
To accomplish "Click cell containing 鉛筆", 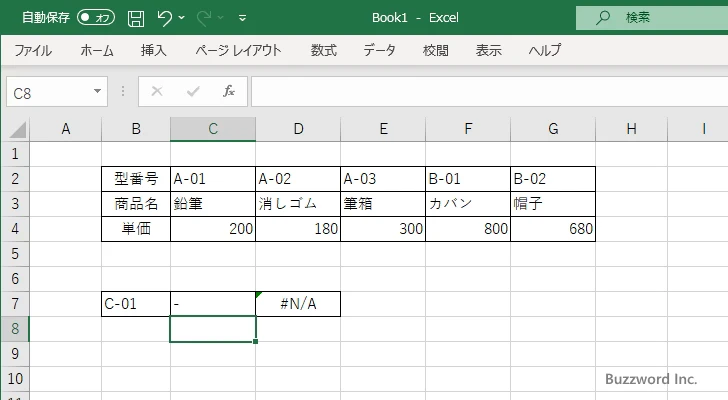I will pyautogui.click(x=213, y=204).
